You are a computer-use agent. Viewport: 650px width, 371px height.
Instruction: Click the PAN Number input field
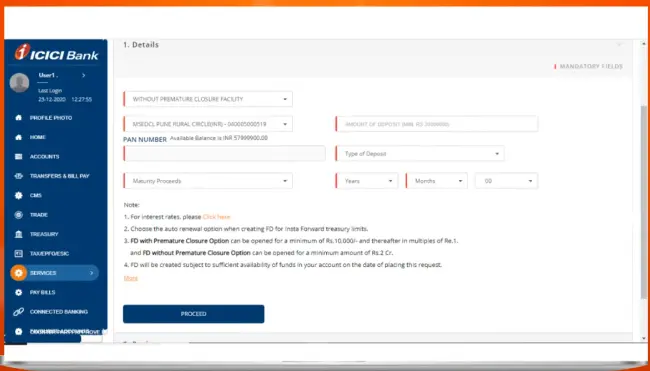coord(224,153)
